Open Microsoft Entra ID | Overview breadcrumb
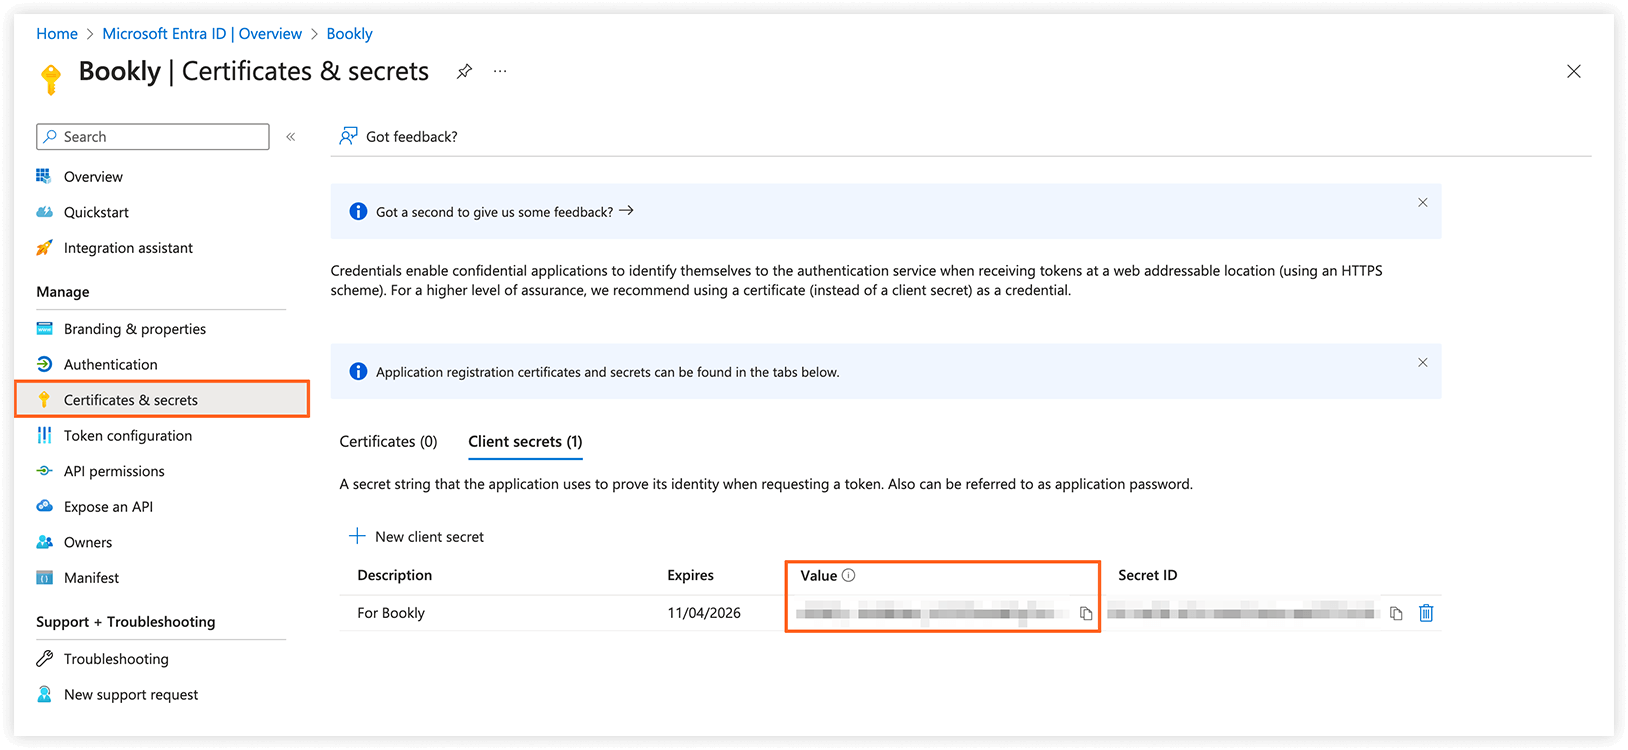 202,34
